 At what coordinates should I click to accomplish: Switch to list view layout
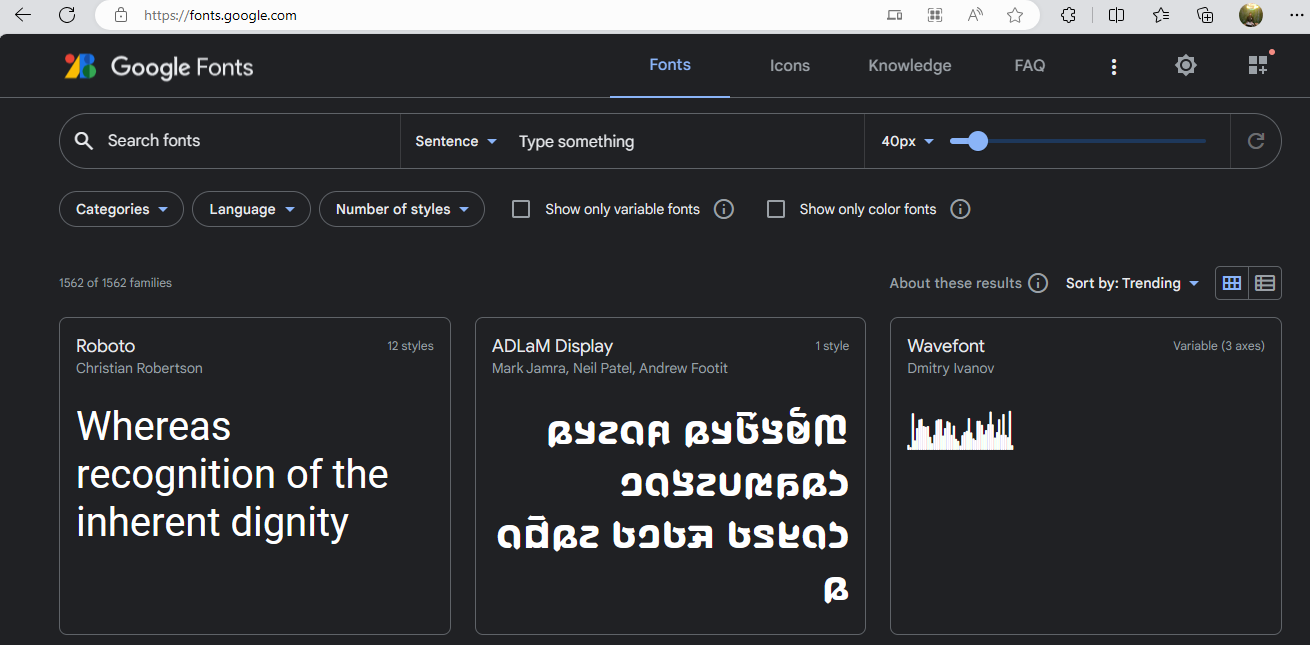coord(1265,283)
